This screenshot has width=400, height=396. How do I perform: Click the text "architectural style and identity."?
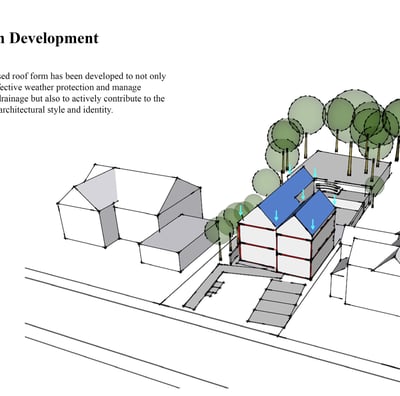(56, 110)
